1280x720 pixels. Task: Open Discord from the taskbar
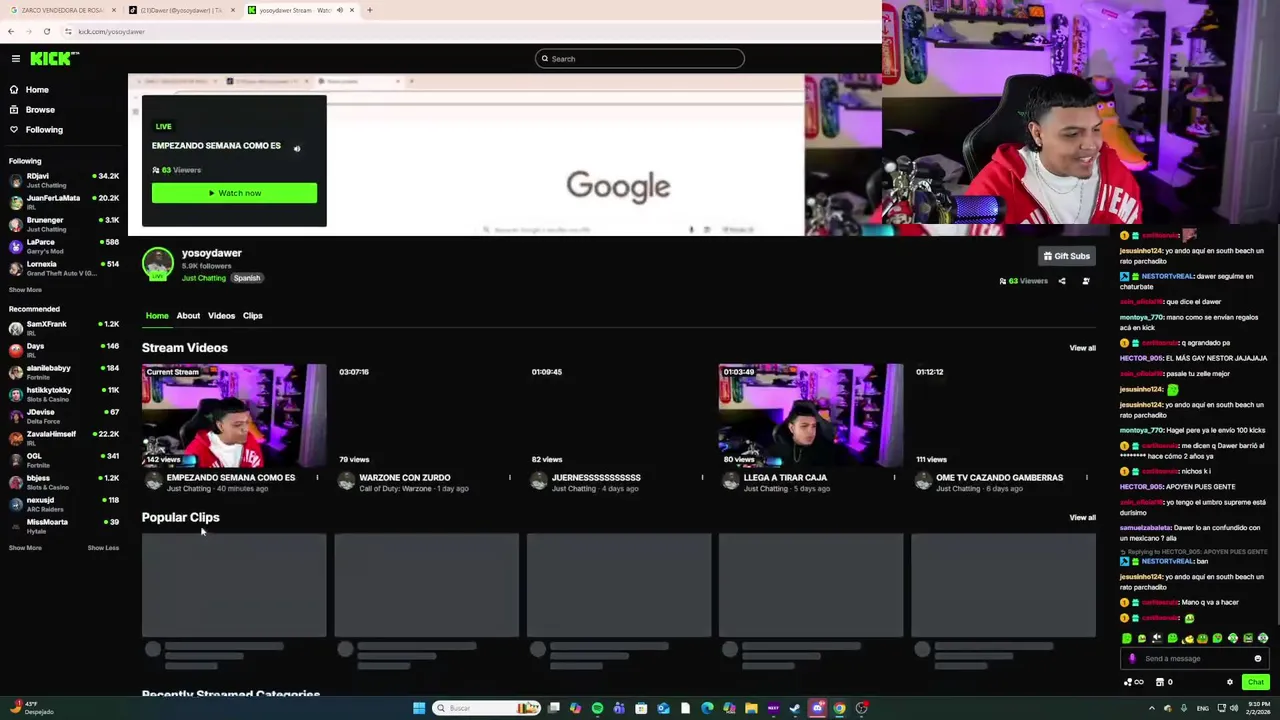click(x=817, y=708)
